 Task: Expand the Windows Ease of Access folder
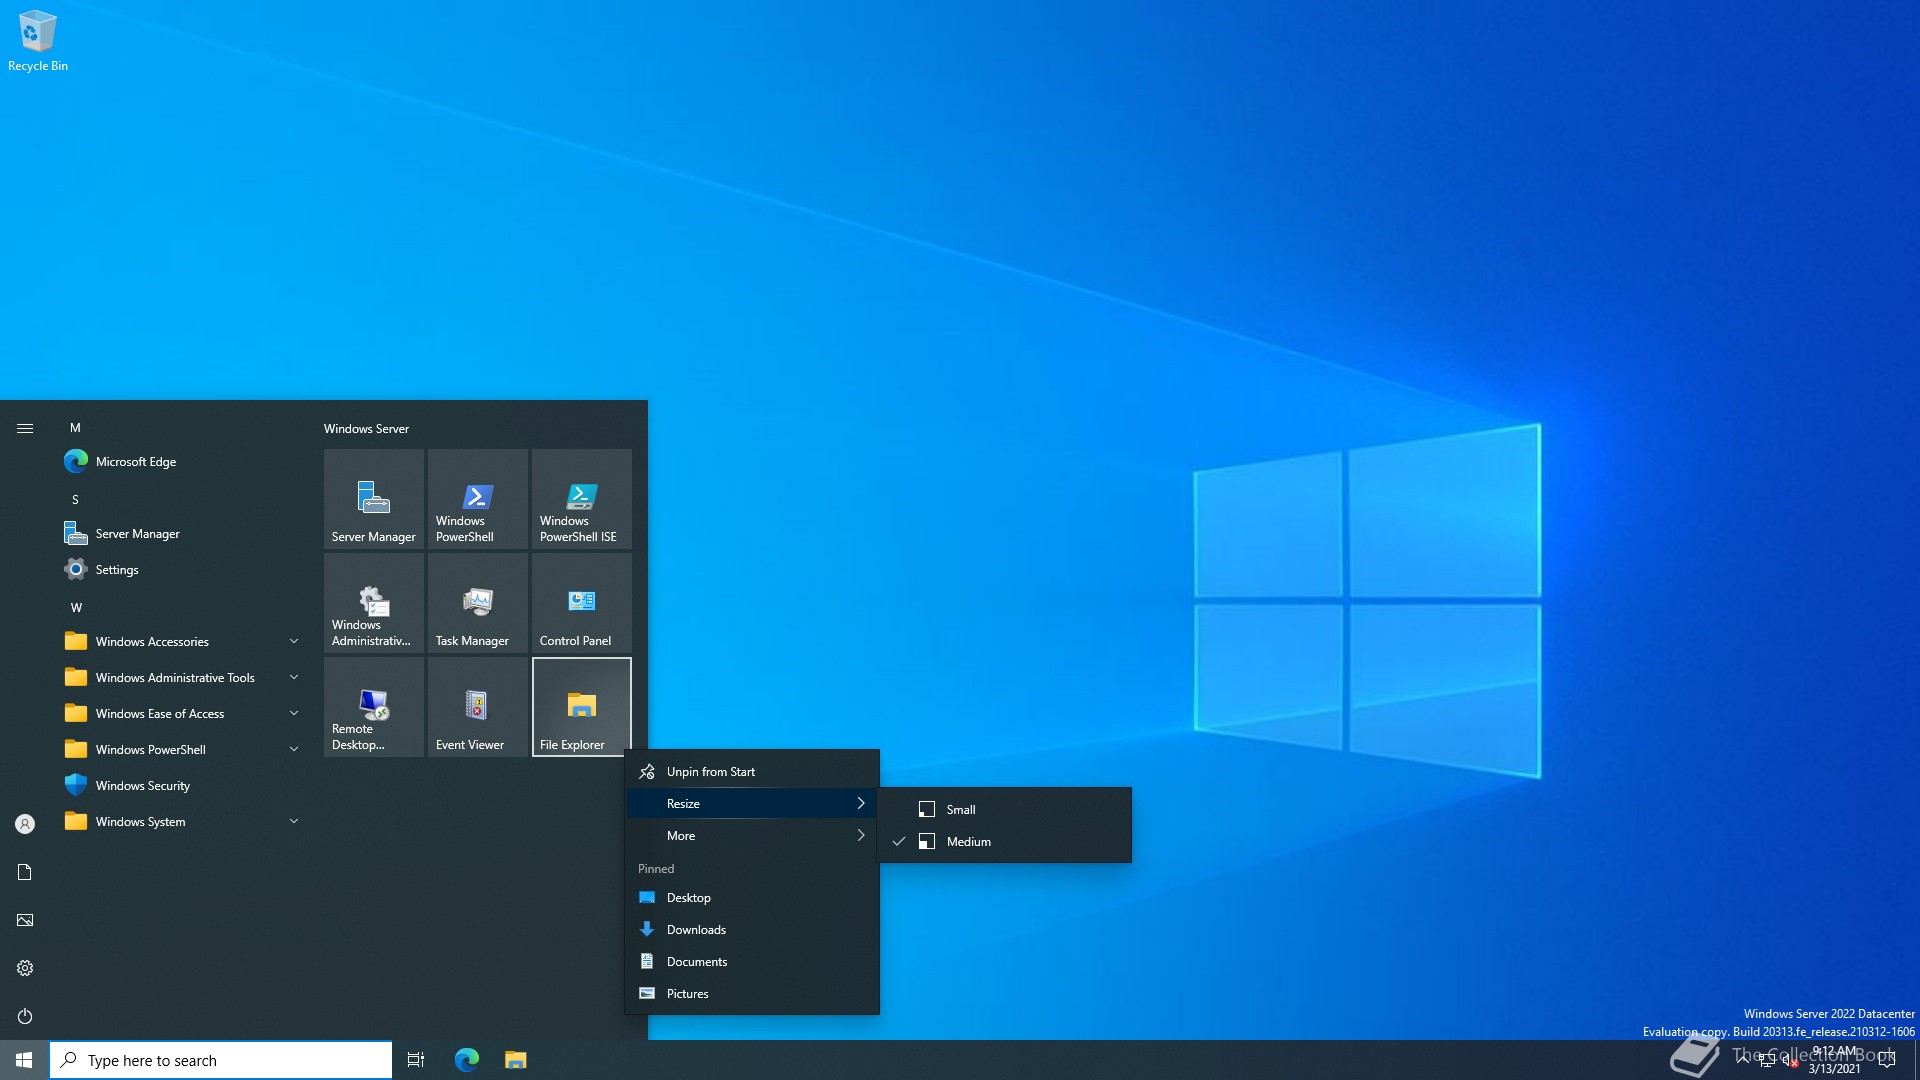pos(182,713)
